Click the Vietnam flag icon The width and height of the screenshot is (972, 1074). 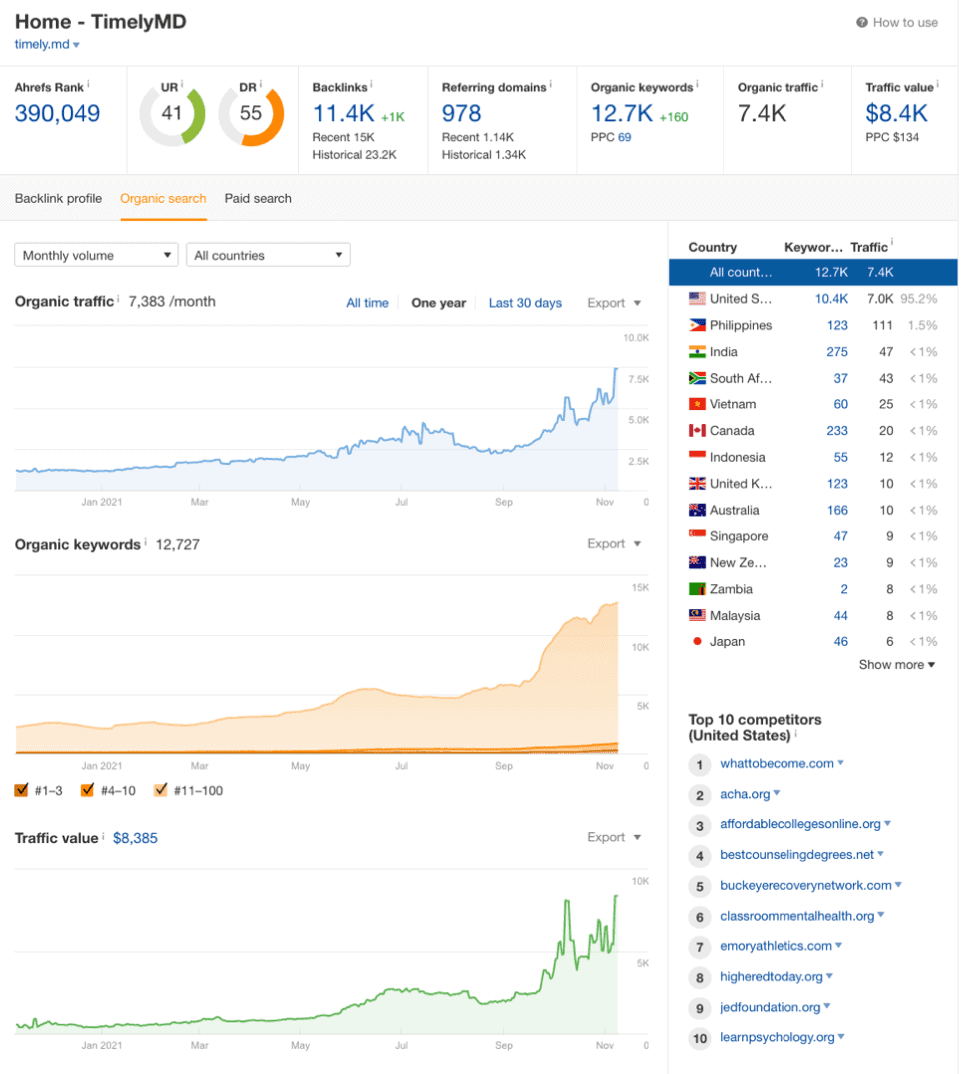697,404
